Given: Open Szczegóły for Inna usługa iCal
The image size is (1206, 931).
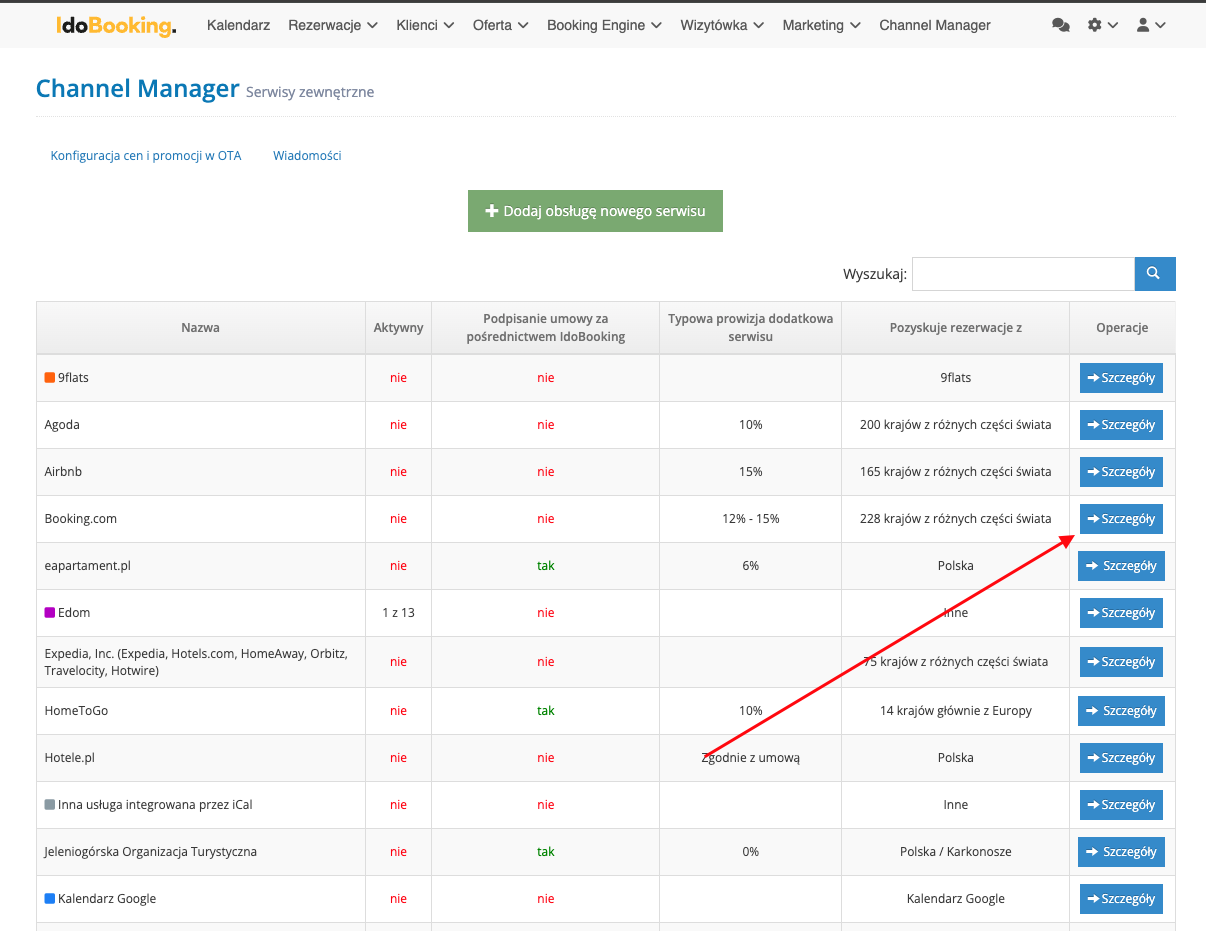Looking at the screenshot, I should [x=1121, y=805].
